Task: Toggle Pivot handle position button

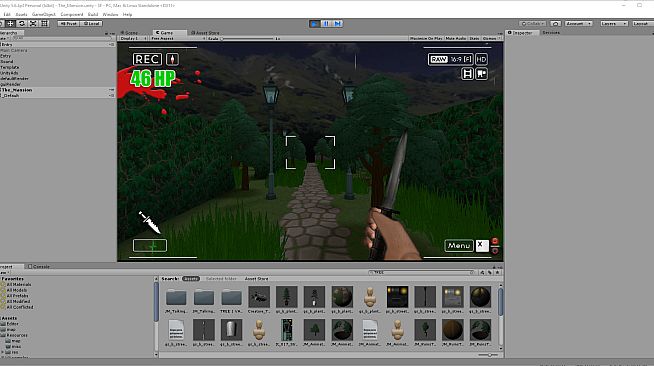Action: pyautogui.click(x=68, y=24)
